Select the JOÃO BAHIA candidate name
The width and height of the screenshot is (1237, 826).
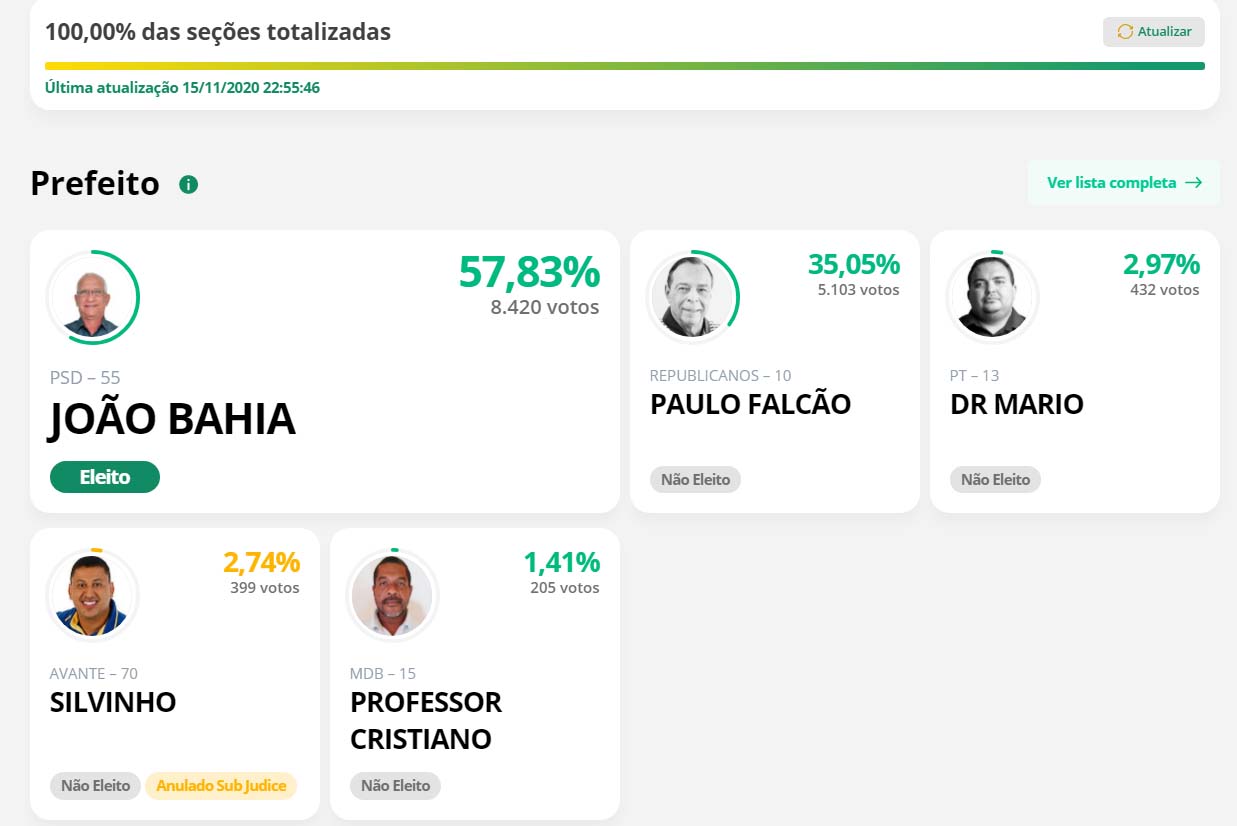[172, 420]
